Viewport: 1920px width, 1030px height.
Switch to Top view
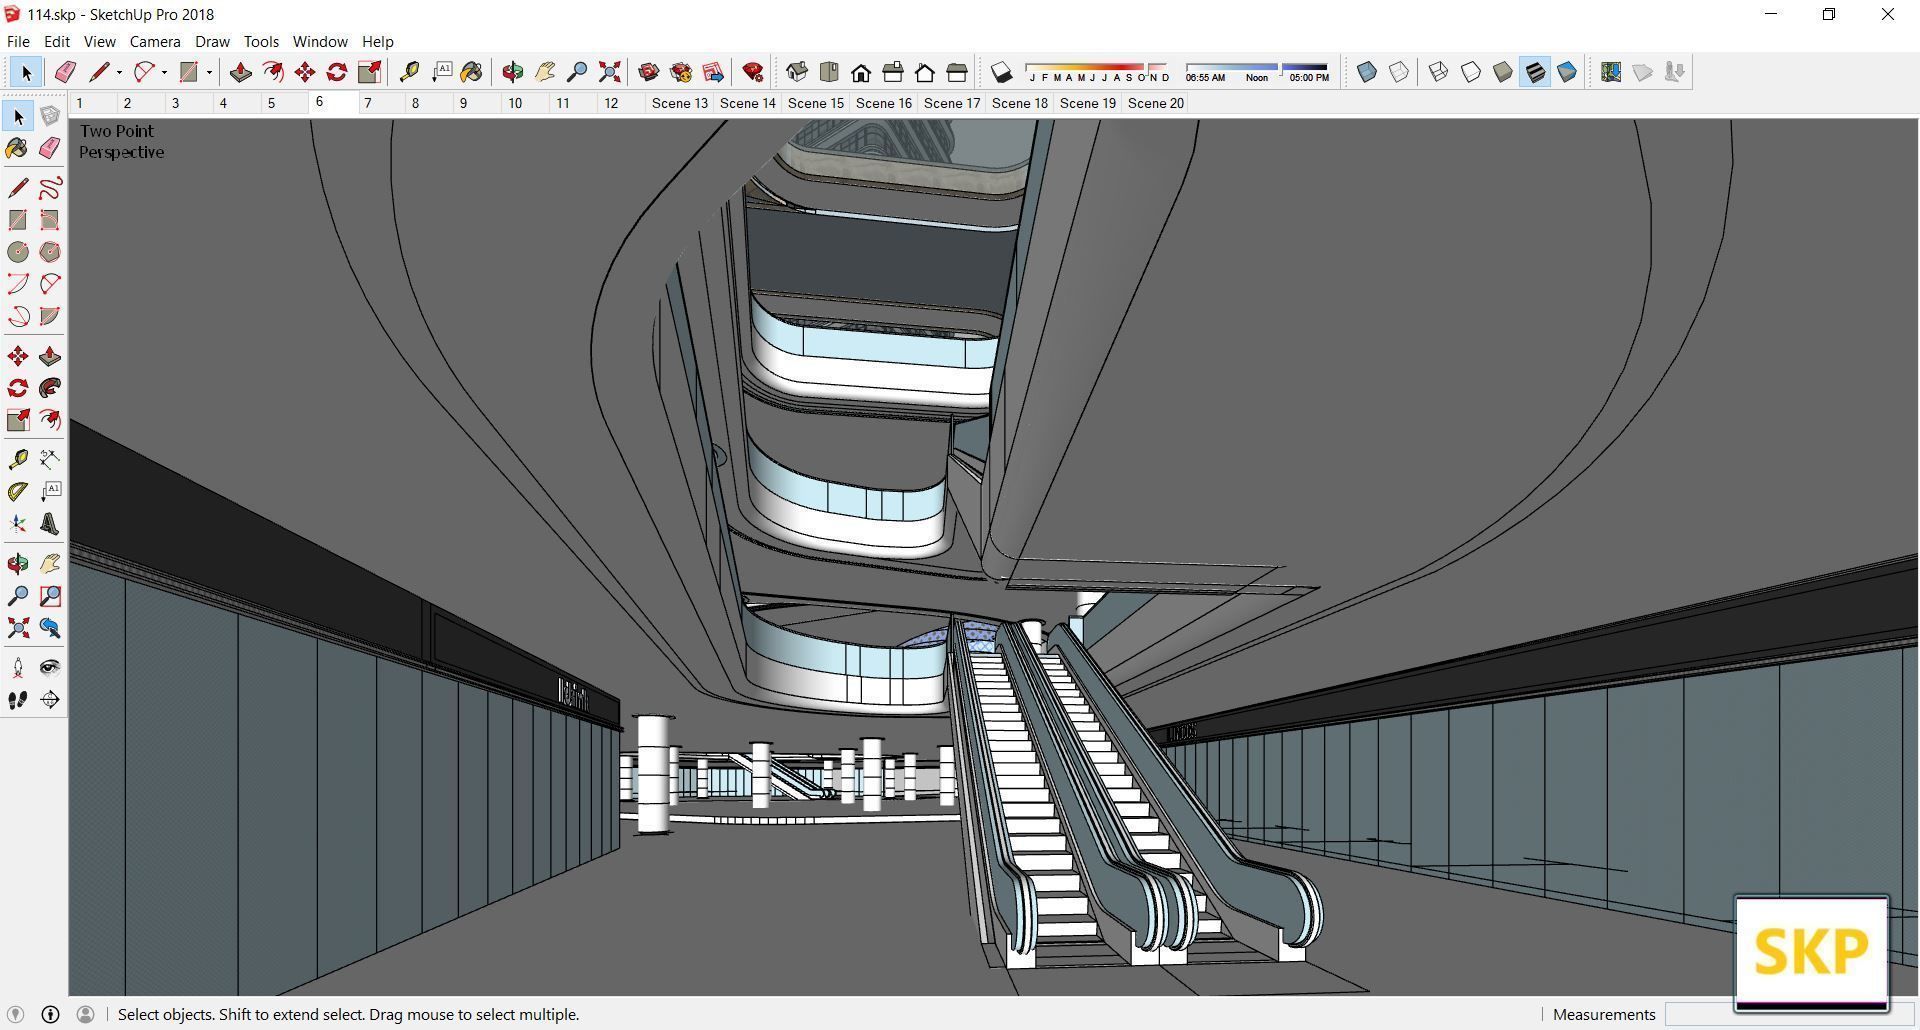(x=829, y=72)
